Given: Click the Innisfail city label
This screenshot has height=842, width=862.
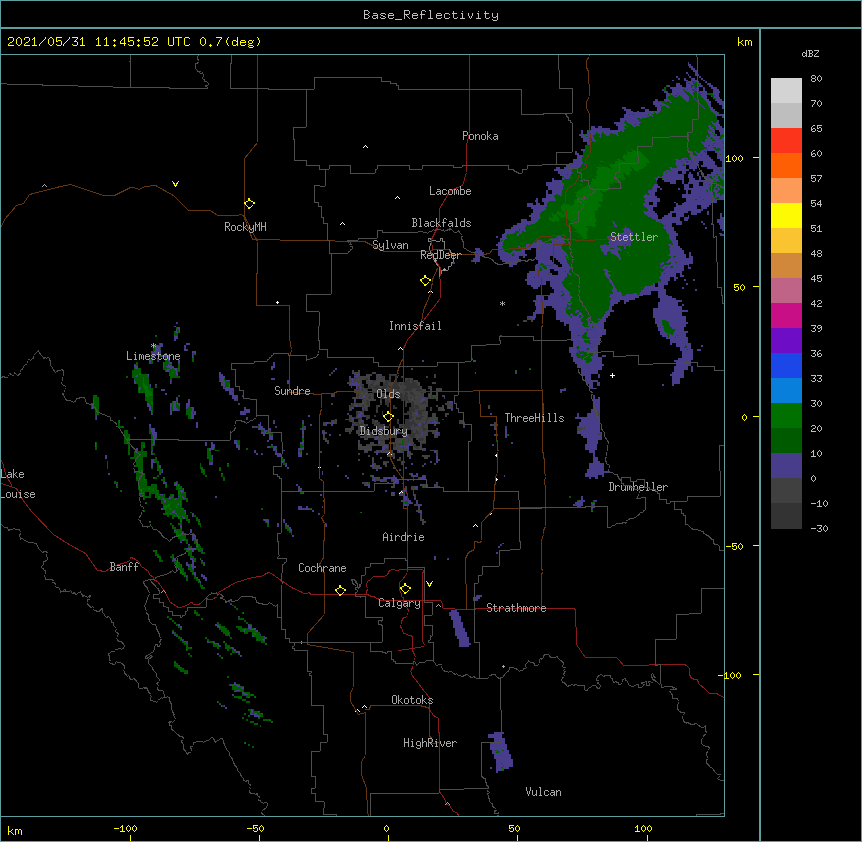Looking at the screenshot, I should (415, 326).
